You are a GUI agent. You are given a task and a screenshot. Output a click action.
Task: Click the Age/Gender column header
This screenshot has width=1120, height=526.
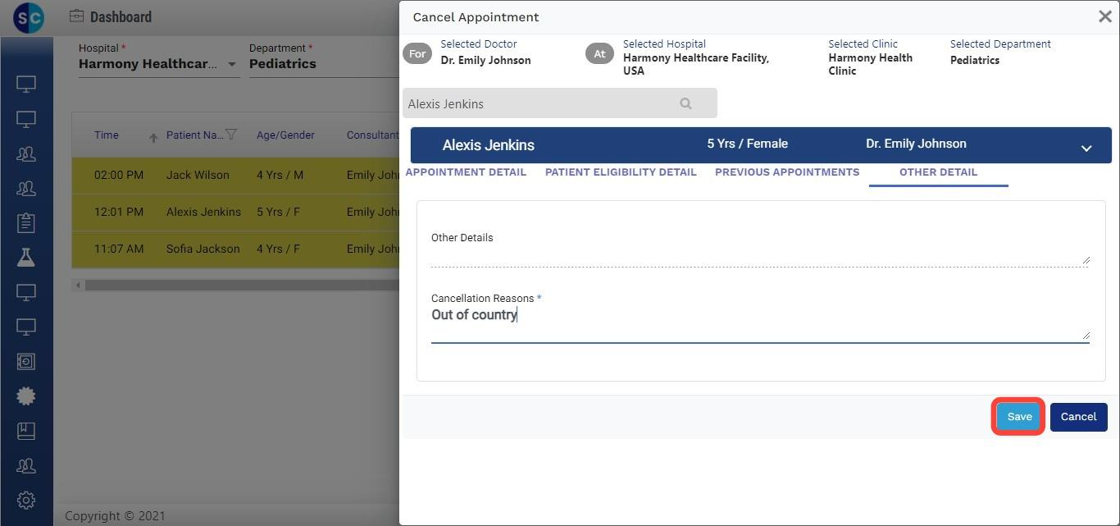286,135
